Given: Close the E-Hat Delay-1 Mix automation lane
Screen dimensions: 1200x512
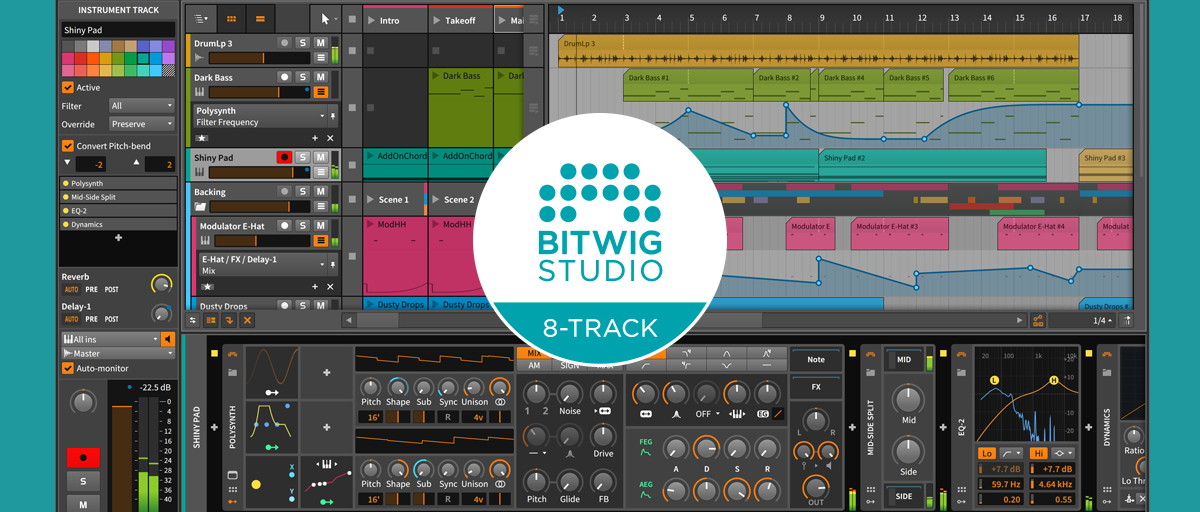Looking at the screenshot, I should click(331, 287).
